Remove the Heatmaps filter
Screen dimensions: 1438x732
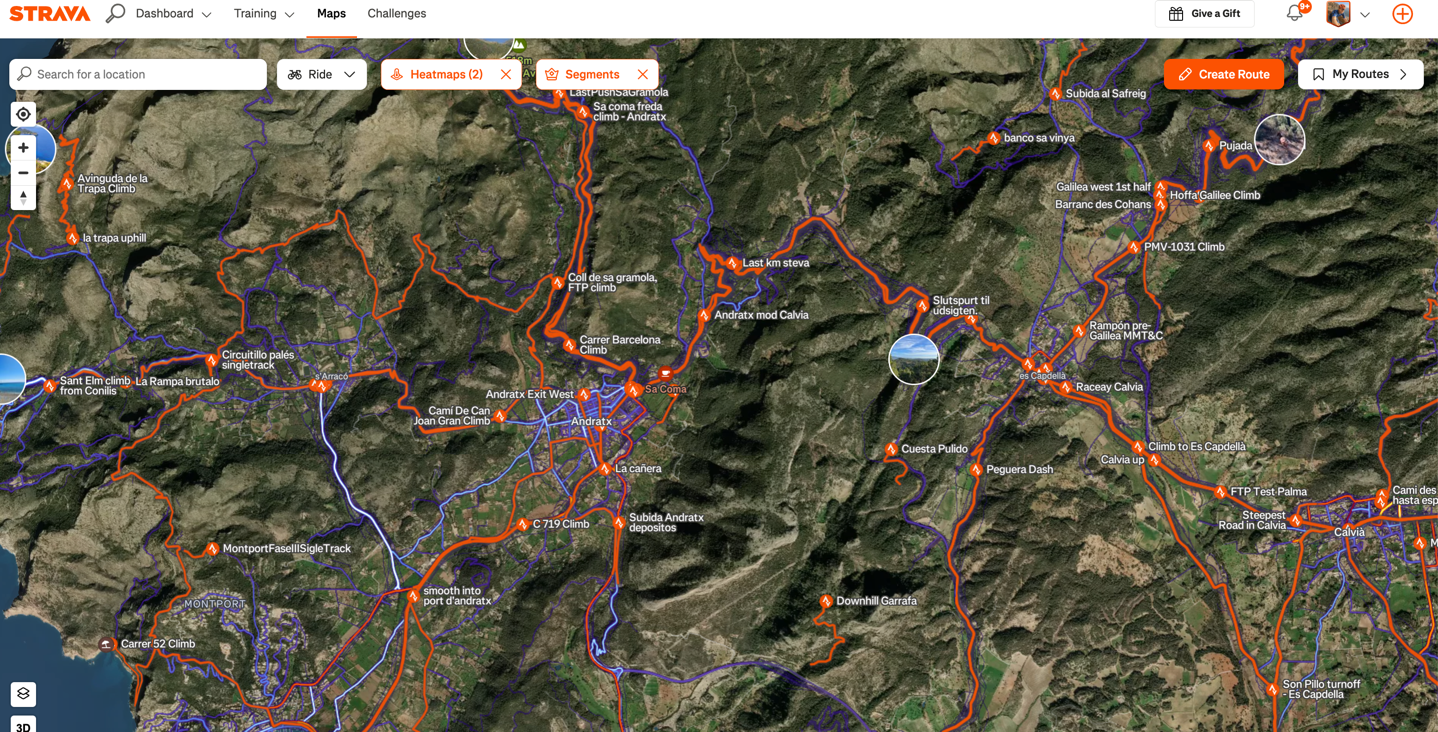pyautogui.click(x=506, y=75)
